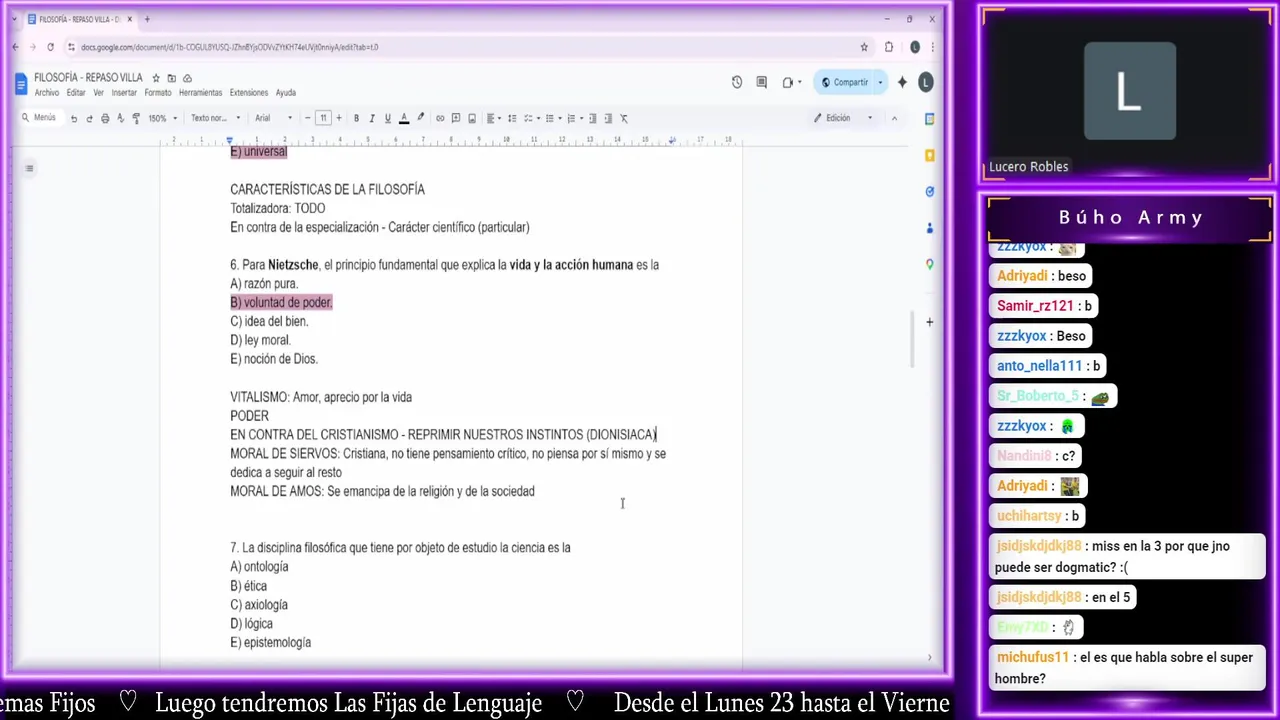Open the Arial font dropdown

pos(273,118)
